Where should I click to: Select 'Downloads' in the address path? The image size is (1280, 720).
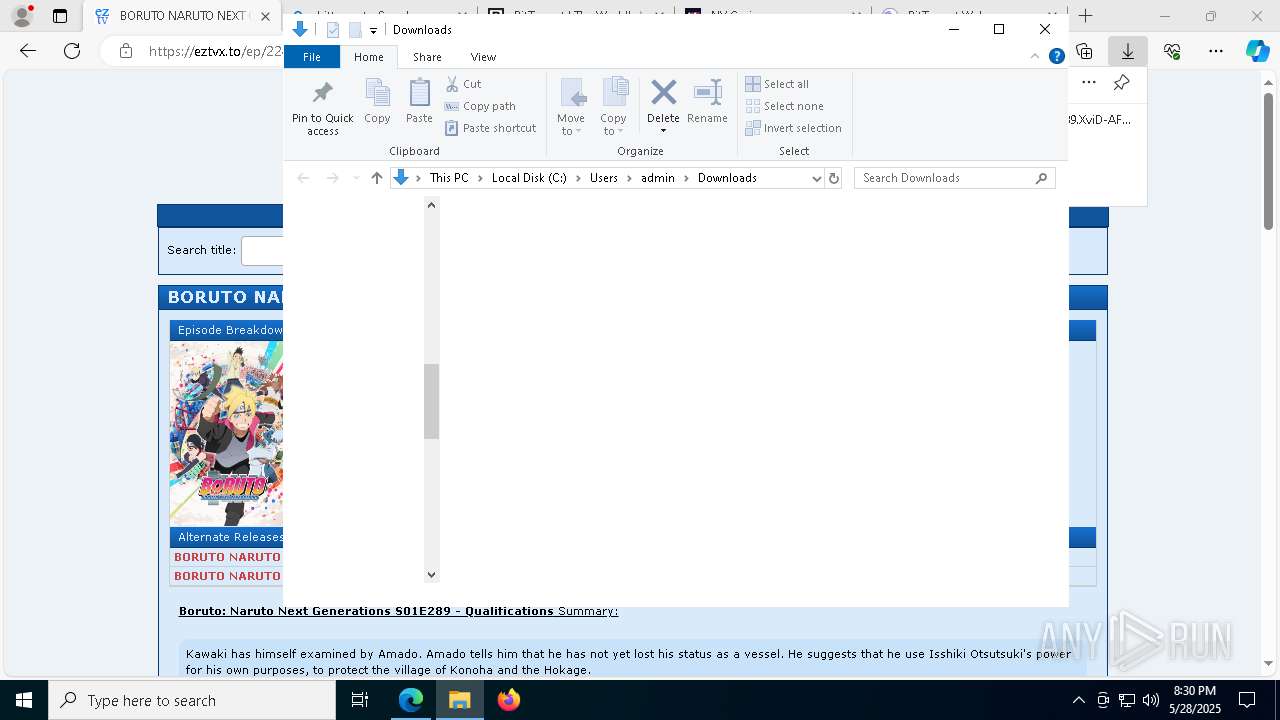click(x=727, y=178)
